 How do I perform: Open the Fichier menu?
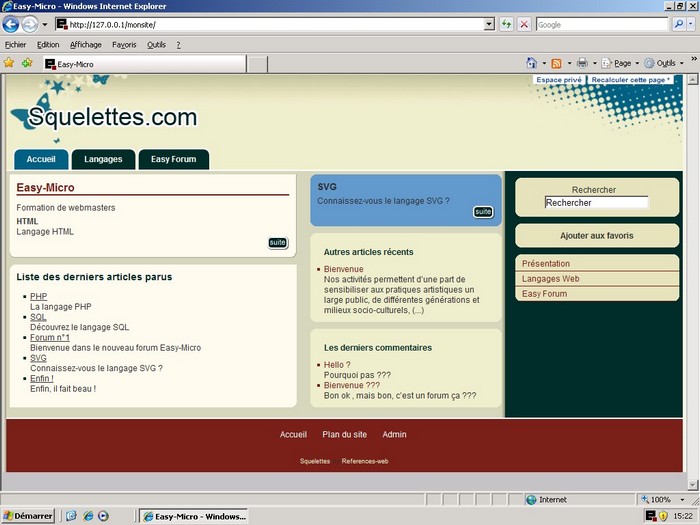(x=15, y=45)
